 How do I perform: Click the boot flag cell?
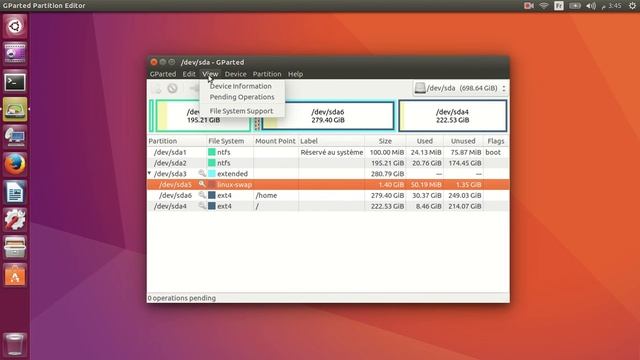(496, 152)
